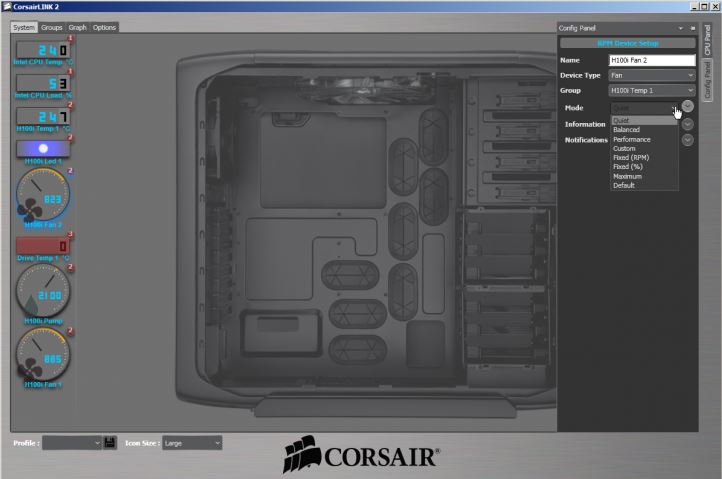The height and width of the screenshot is (479, 722).
Task: Select the H100i Pump gauge
Action: [x=43, y=291]
